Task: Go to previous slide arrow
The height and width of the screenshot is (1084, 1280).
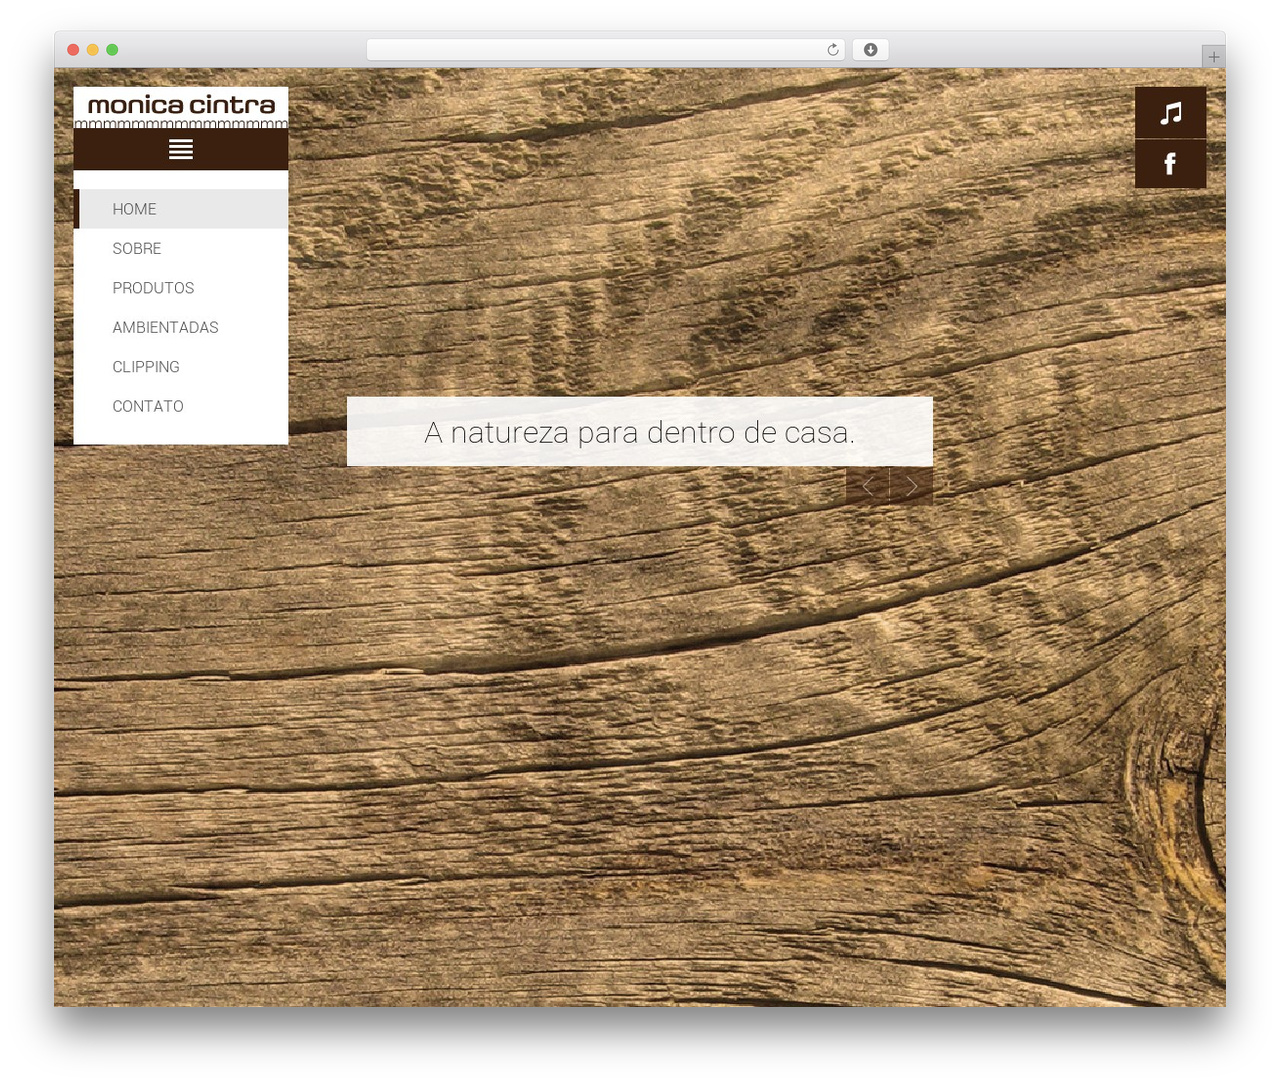Action: click(x=867, y=486)
